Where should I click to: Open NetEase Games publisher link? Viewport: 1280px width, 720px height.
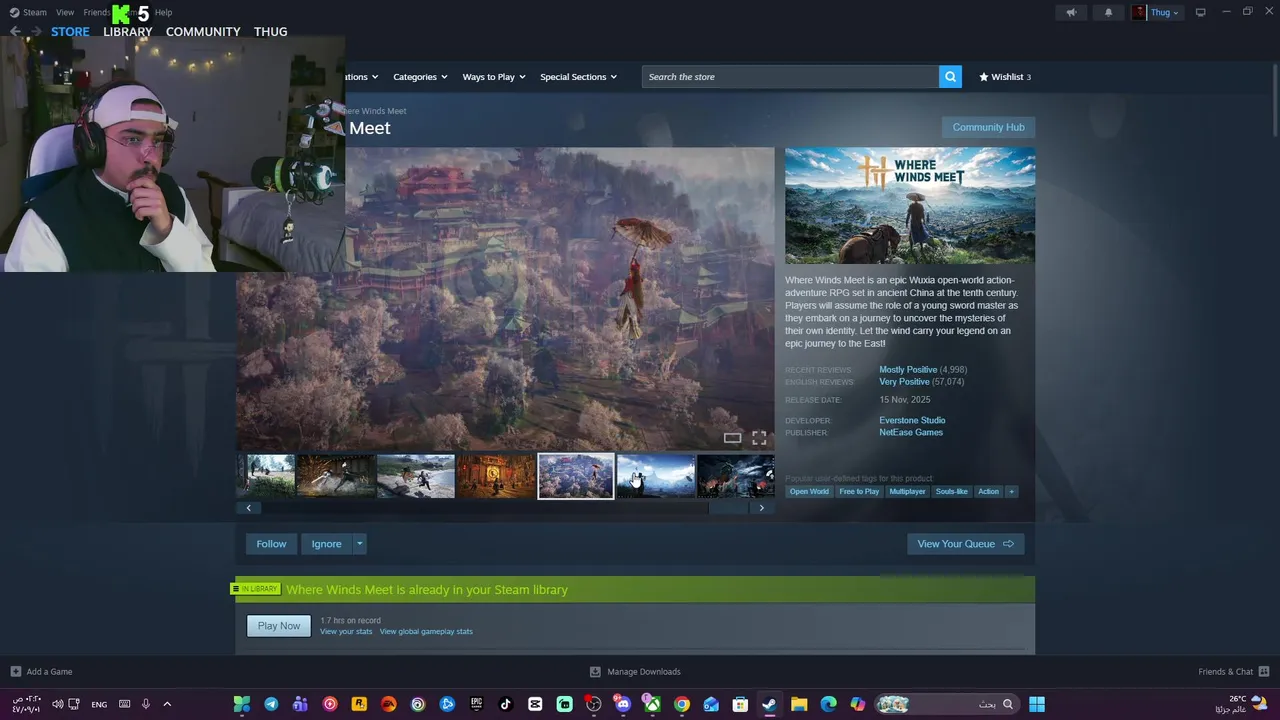click(911, 432)
